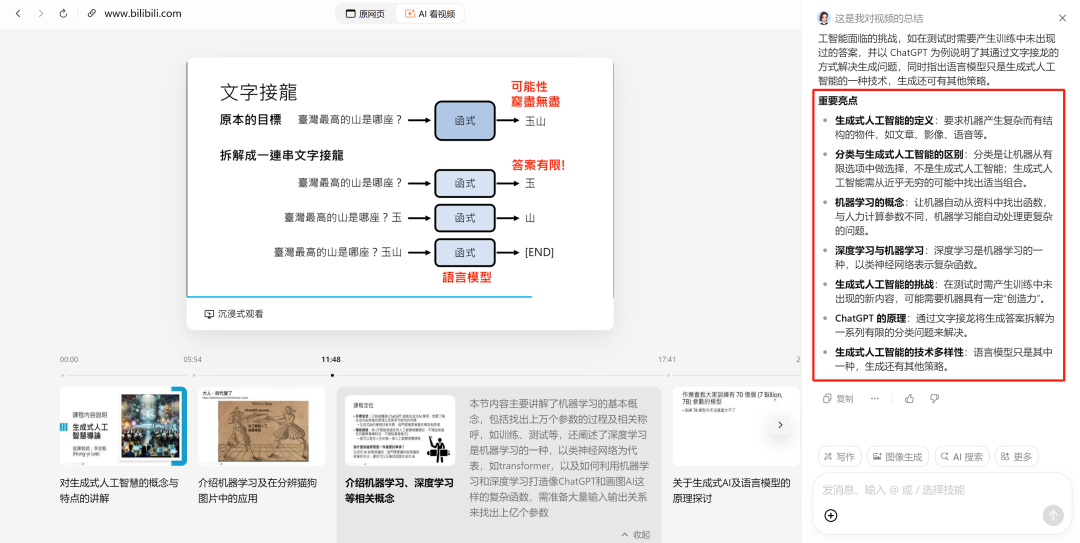Click the AI 搜索 skill button
The height and width of the screenshot is (543, 1080).
click(962, 456)
